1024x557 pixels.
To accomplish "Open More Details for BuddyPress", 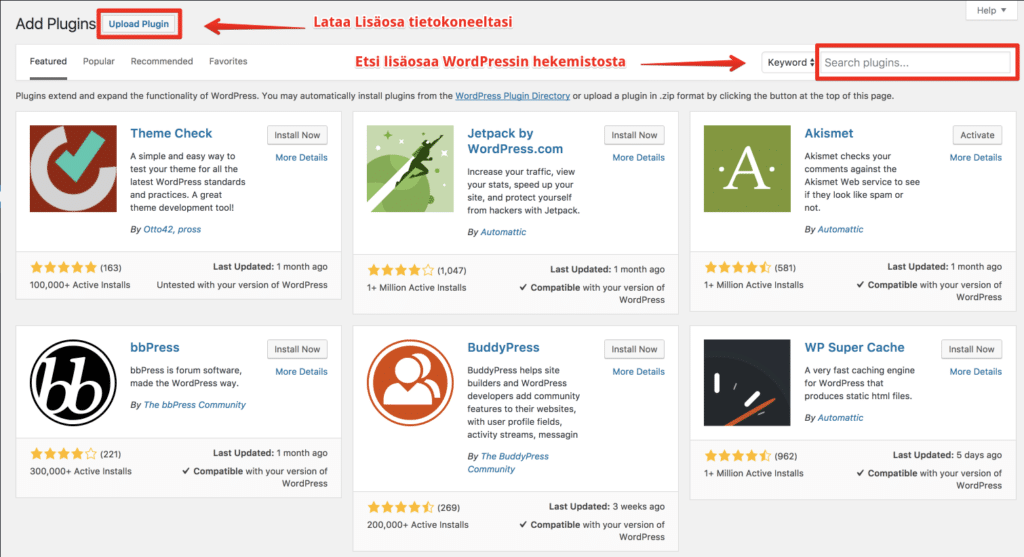I will (x=638, y=372).
